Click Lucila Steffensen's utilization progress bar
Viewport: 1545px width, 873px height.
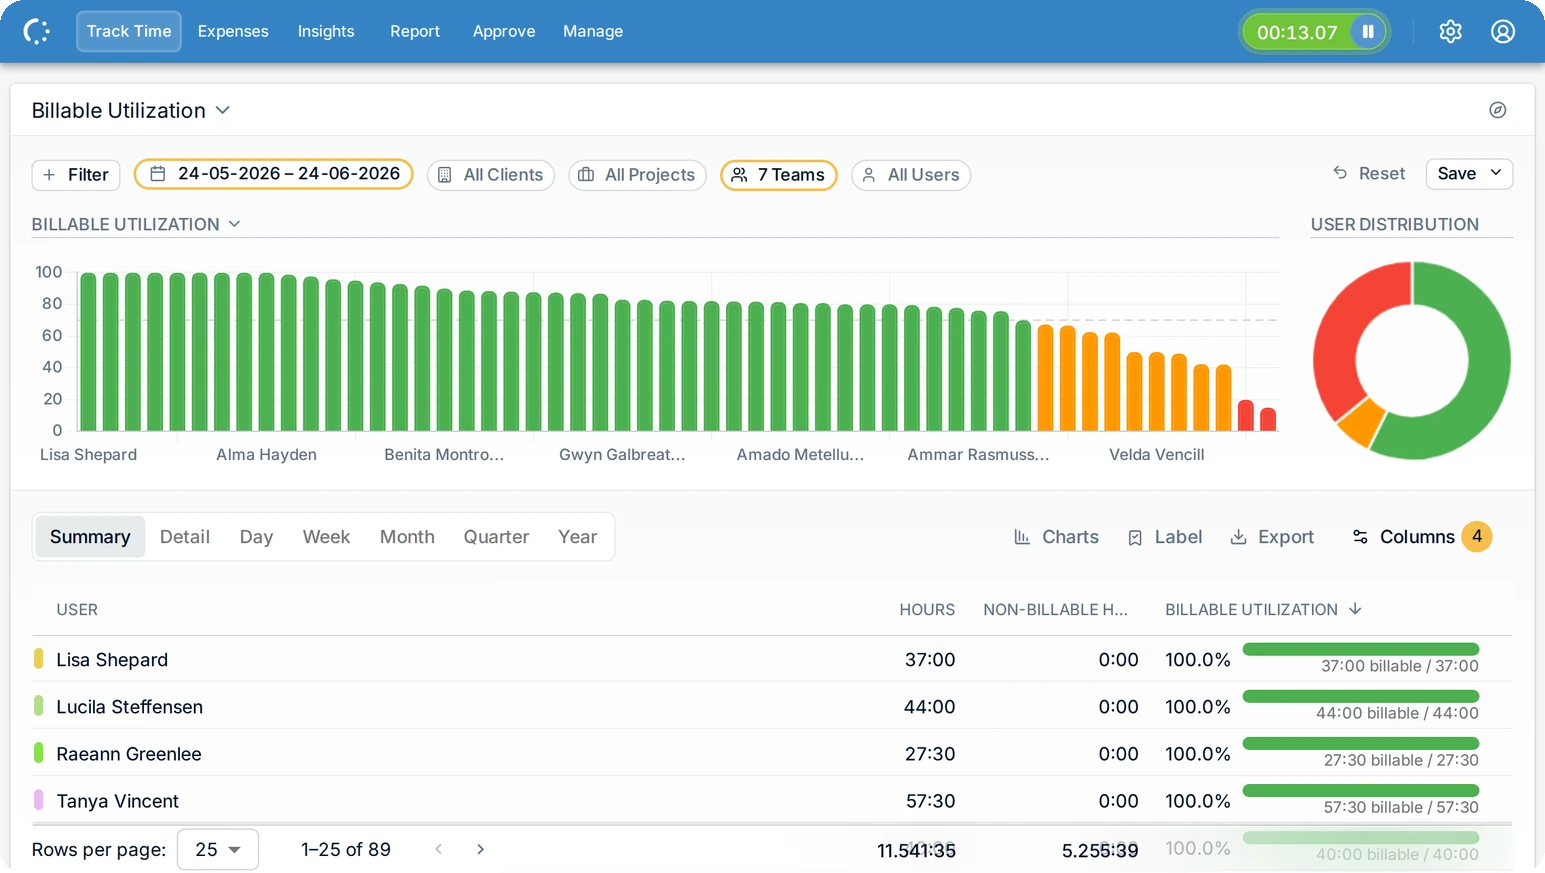(1360, 696)
